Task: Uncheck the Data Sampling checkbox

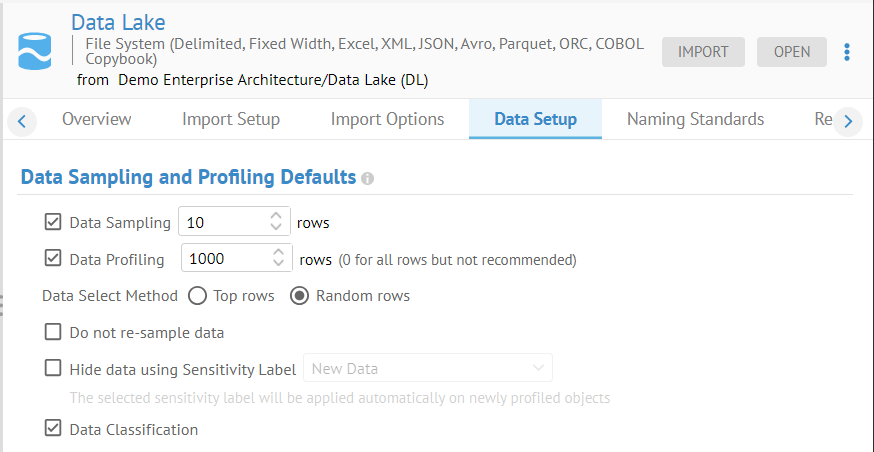Action: coord(54,222)
